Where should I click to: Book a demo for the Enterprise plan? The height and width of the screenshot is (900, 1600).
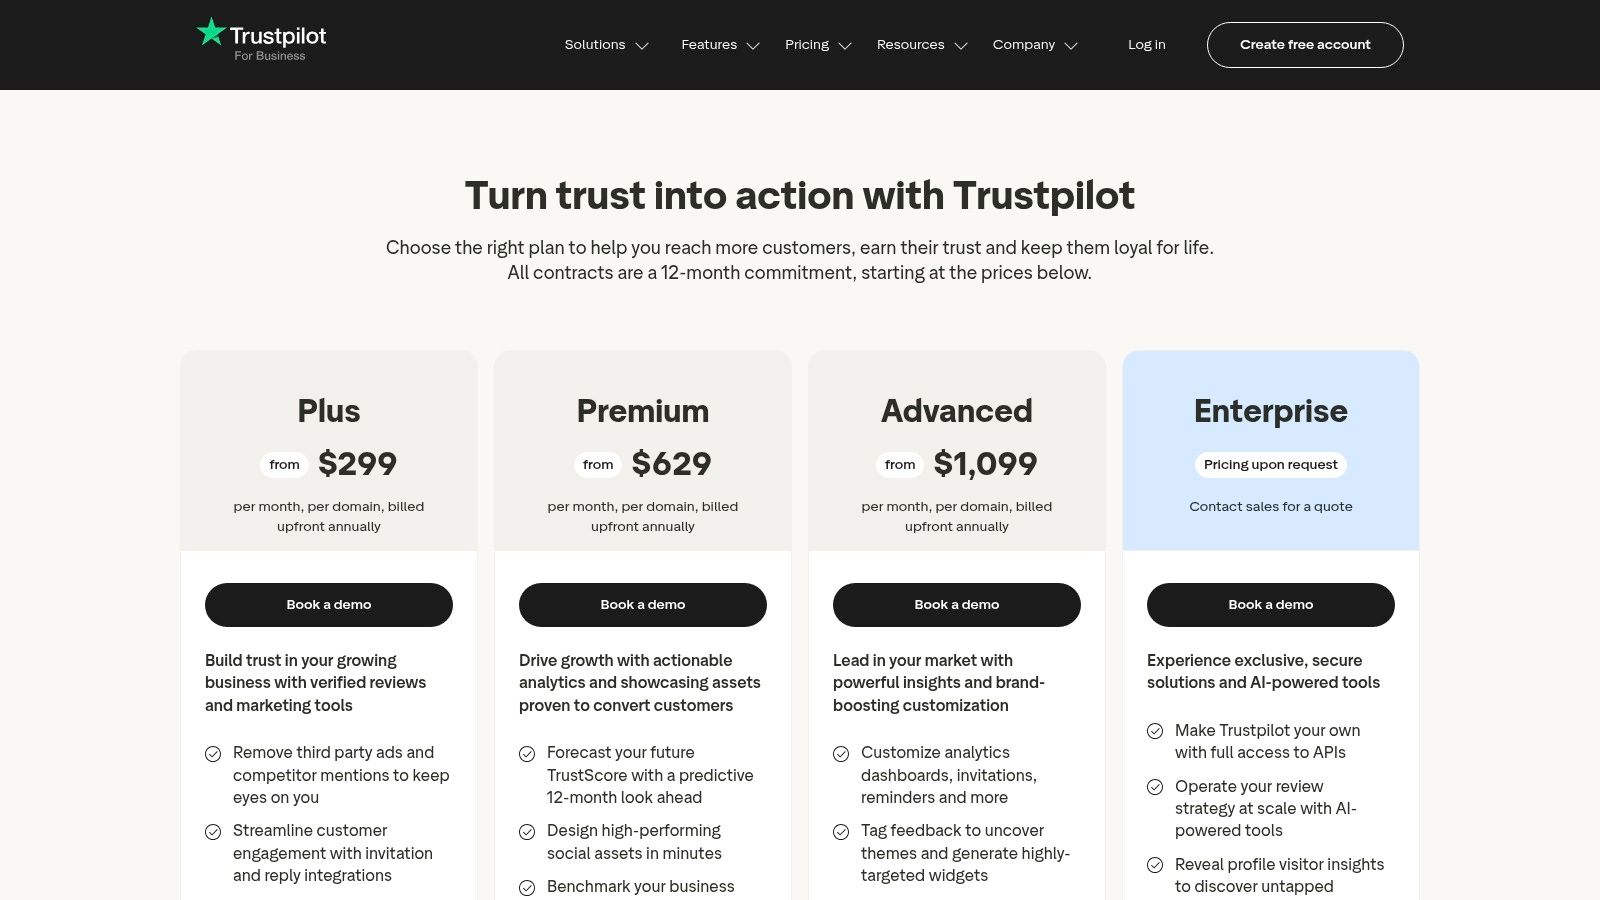1270,604
